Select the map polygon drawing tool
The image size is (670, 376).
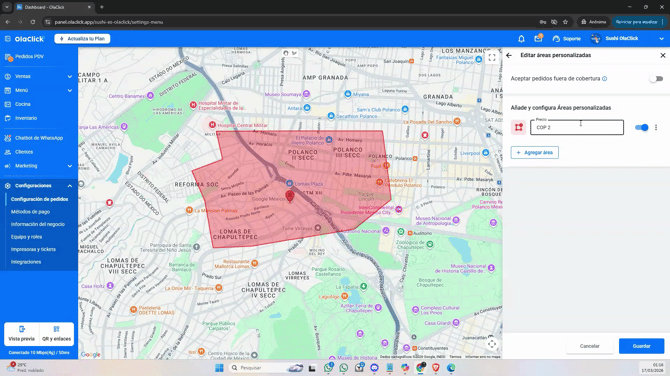pos(294,53)
